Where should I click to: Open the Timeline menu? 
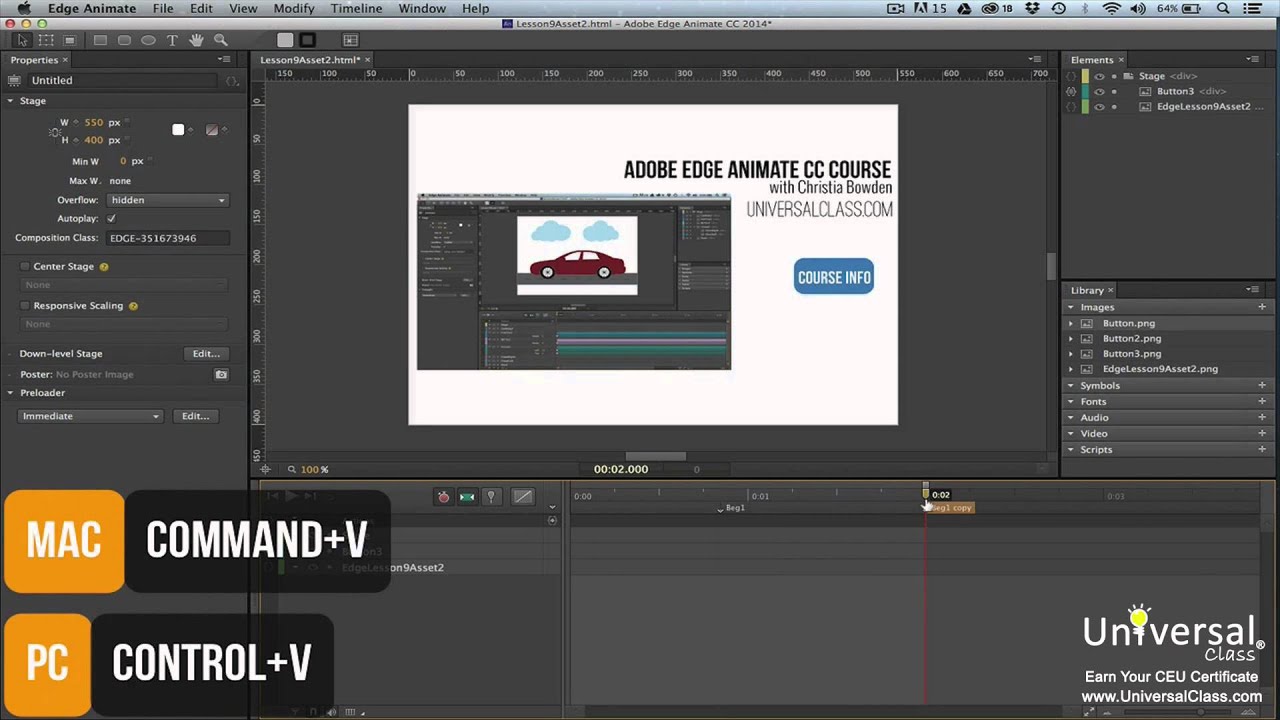(x=356, y=8)
